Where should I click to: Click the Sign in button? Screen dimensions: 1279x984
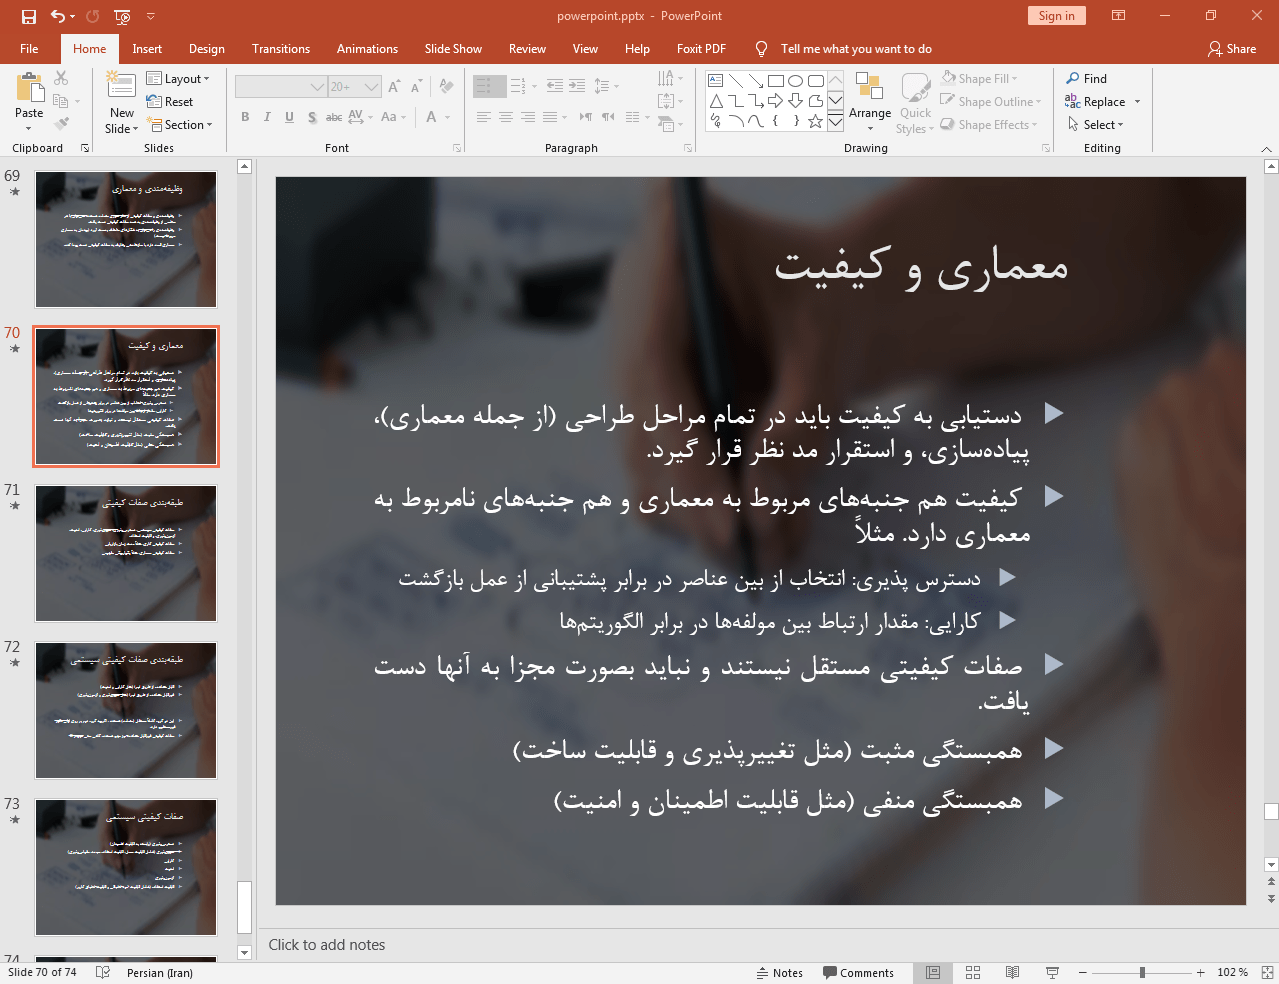click(1056, 15)
